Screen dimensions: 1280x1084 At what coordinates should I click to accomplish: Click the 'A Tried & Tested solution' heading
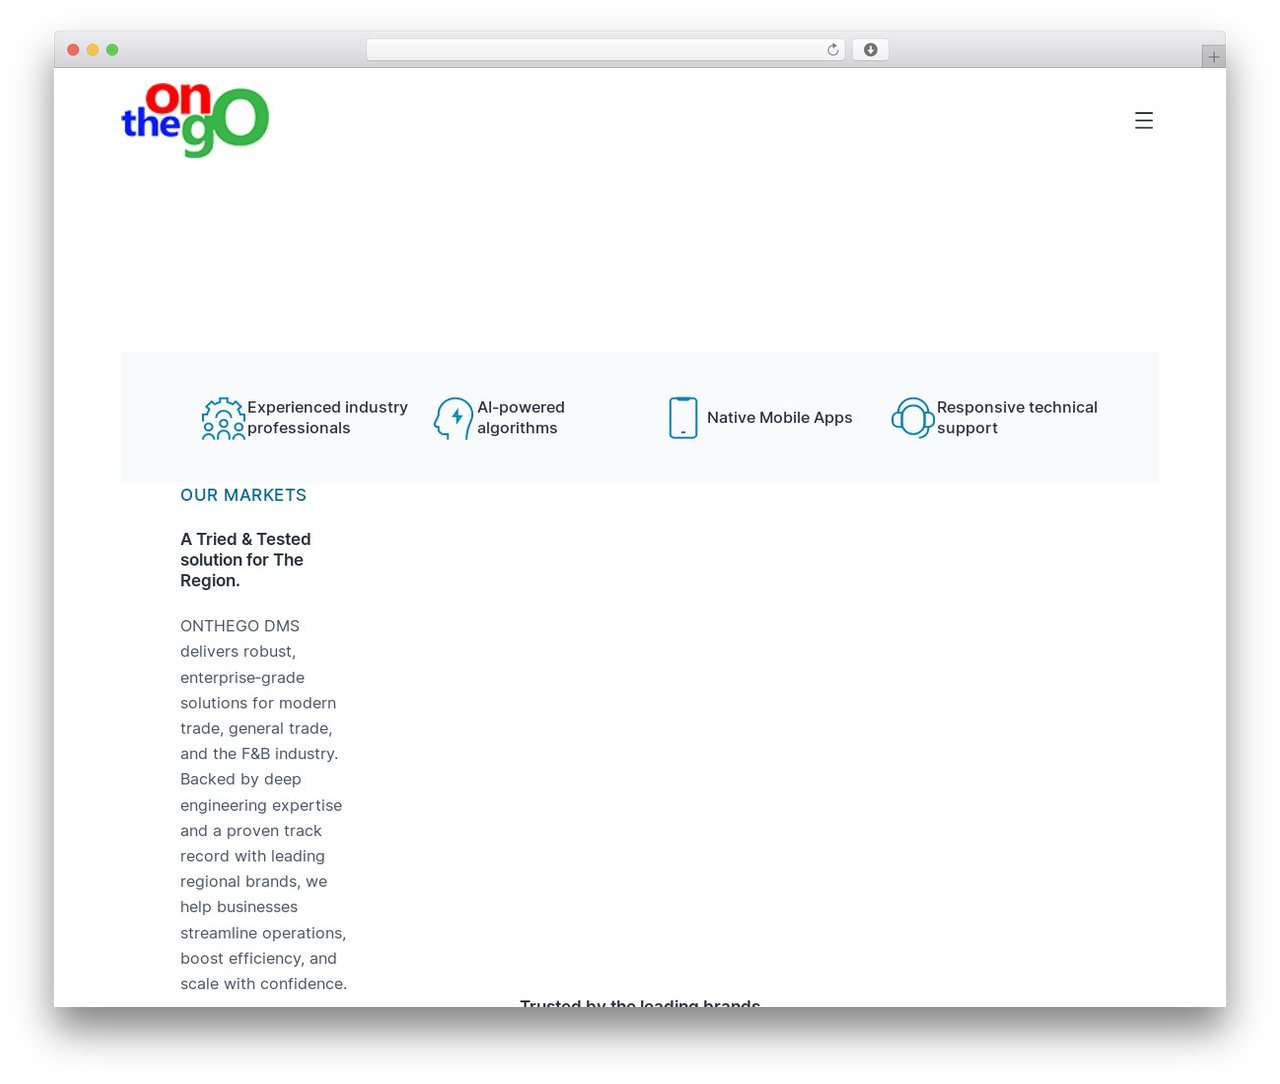[246, 560]
